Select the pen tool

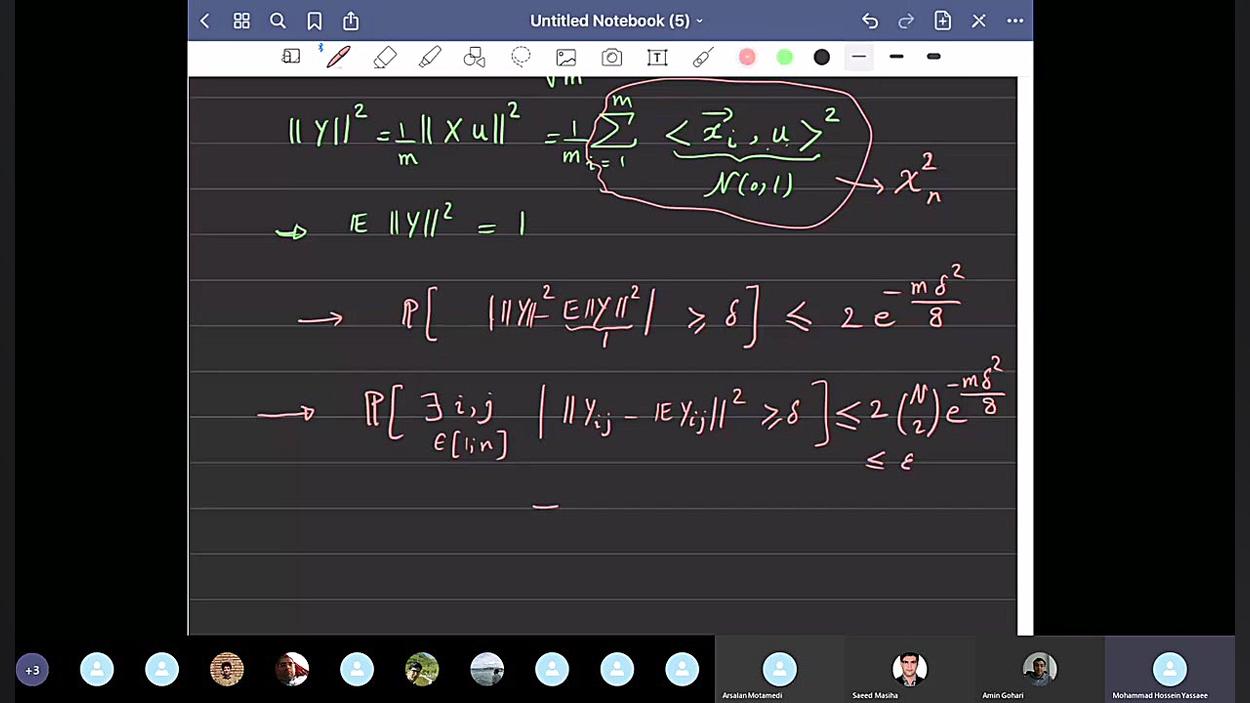point(338,57)
